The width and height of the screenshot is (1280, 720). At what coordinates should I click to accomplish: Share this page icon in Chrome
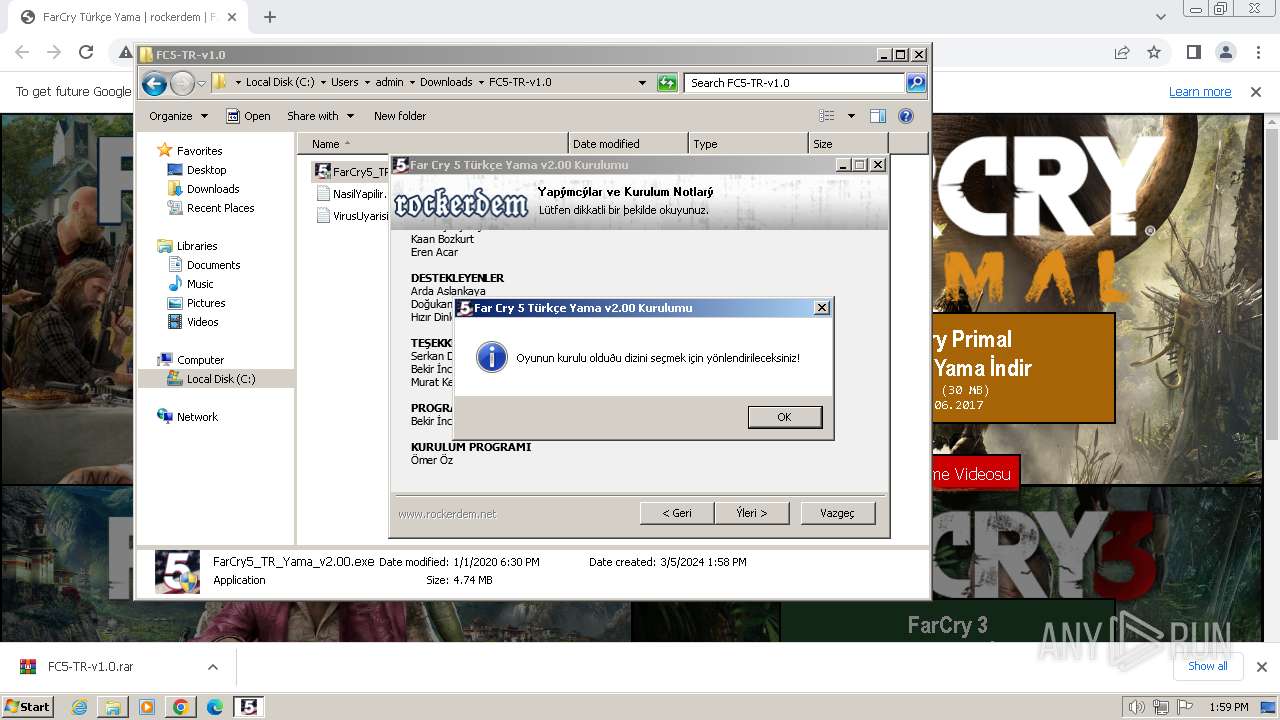pyautogui.click(x=1122, y=52)
